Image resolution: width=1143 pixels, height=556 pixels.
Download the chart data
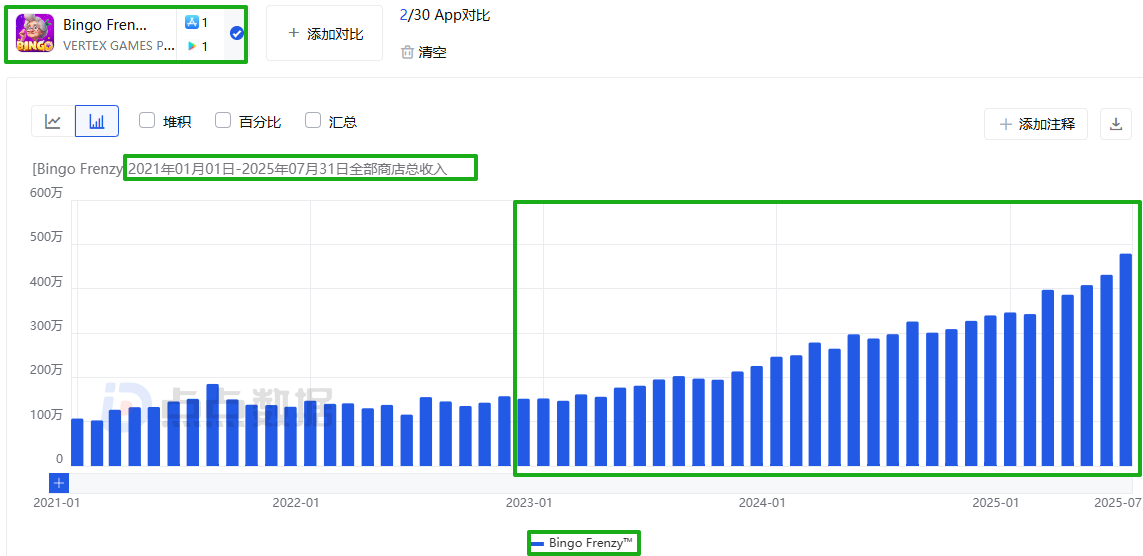coord(1116,124)
